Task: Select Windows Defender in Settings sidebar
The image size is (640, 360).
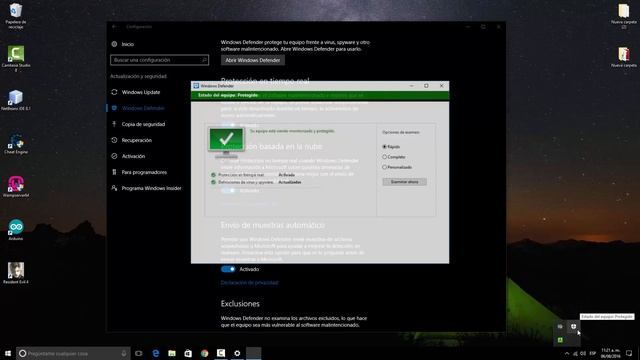Action: tap(143, 108)
